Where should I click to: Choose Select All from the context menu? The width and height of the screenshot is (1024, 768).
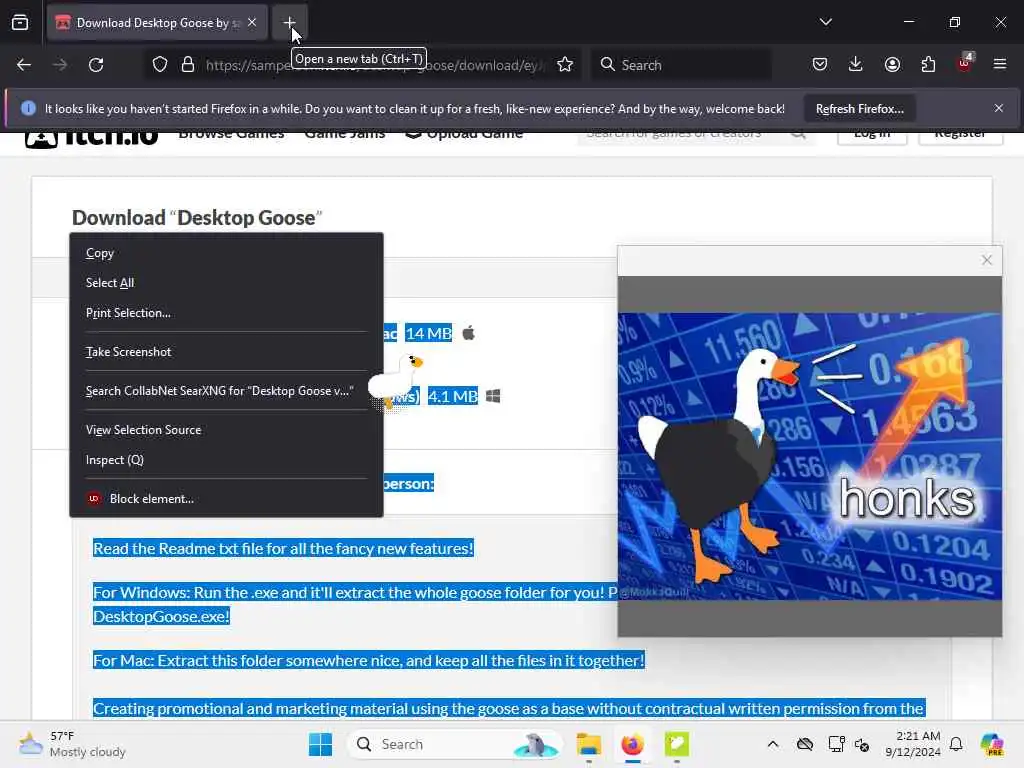[x=226, y=283]
